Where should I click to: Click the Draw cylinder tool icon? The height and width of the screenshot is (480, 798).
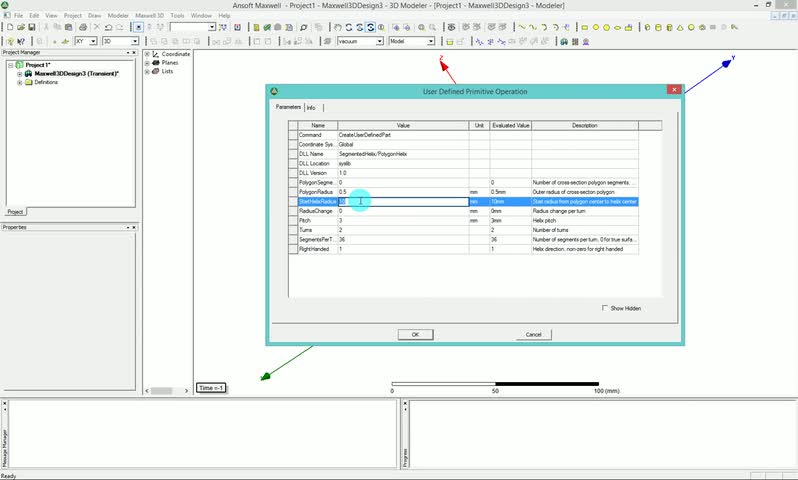(x=659, y=27)
